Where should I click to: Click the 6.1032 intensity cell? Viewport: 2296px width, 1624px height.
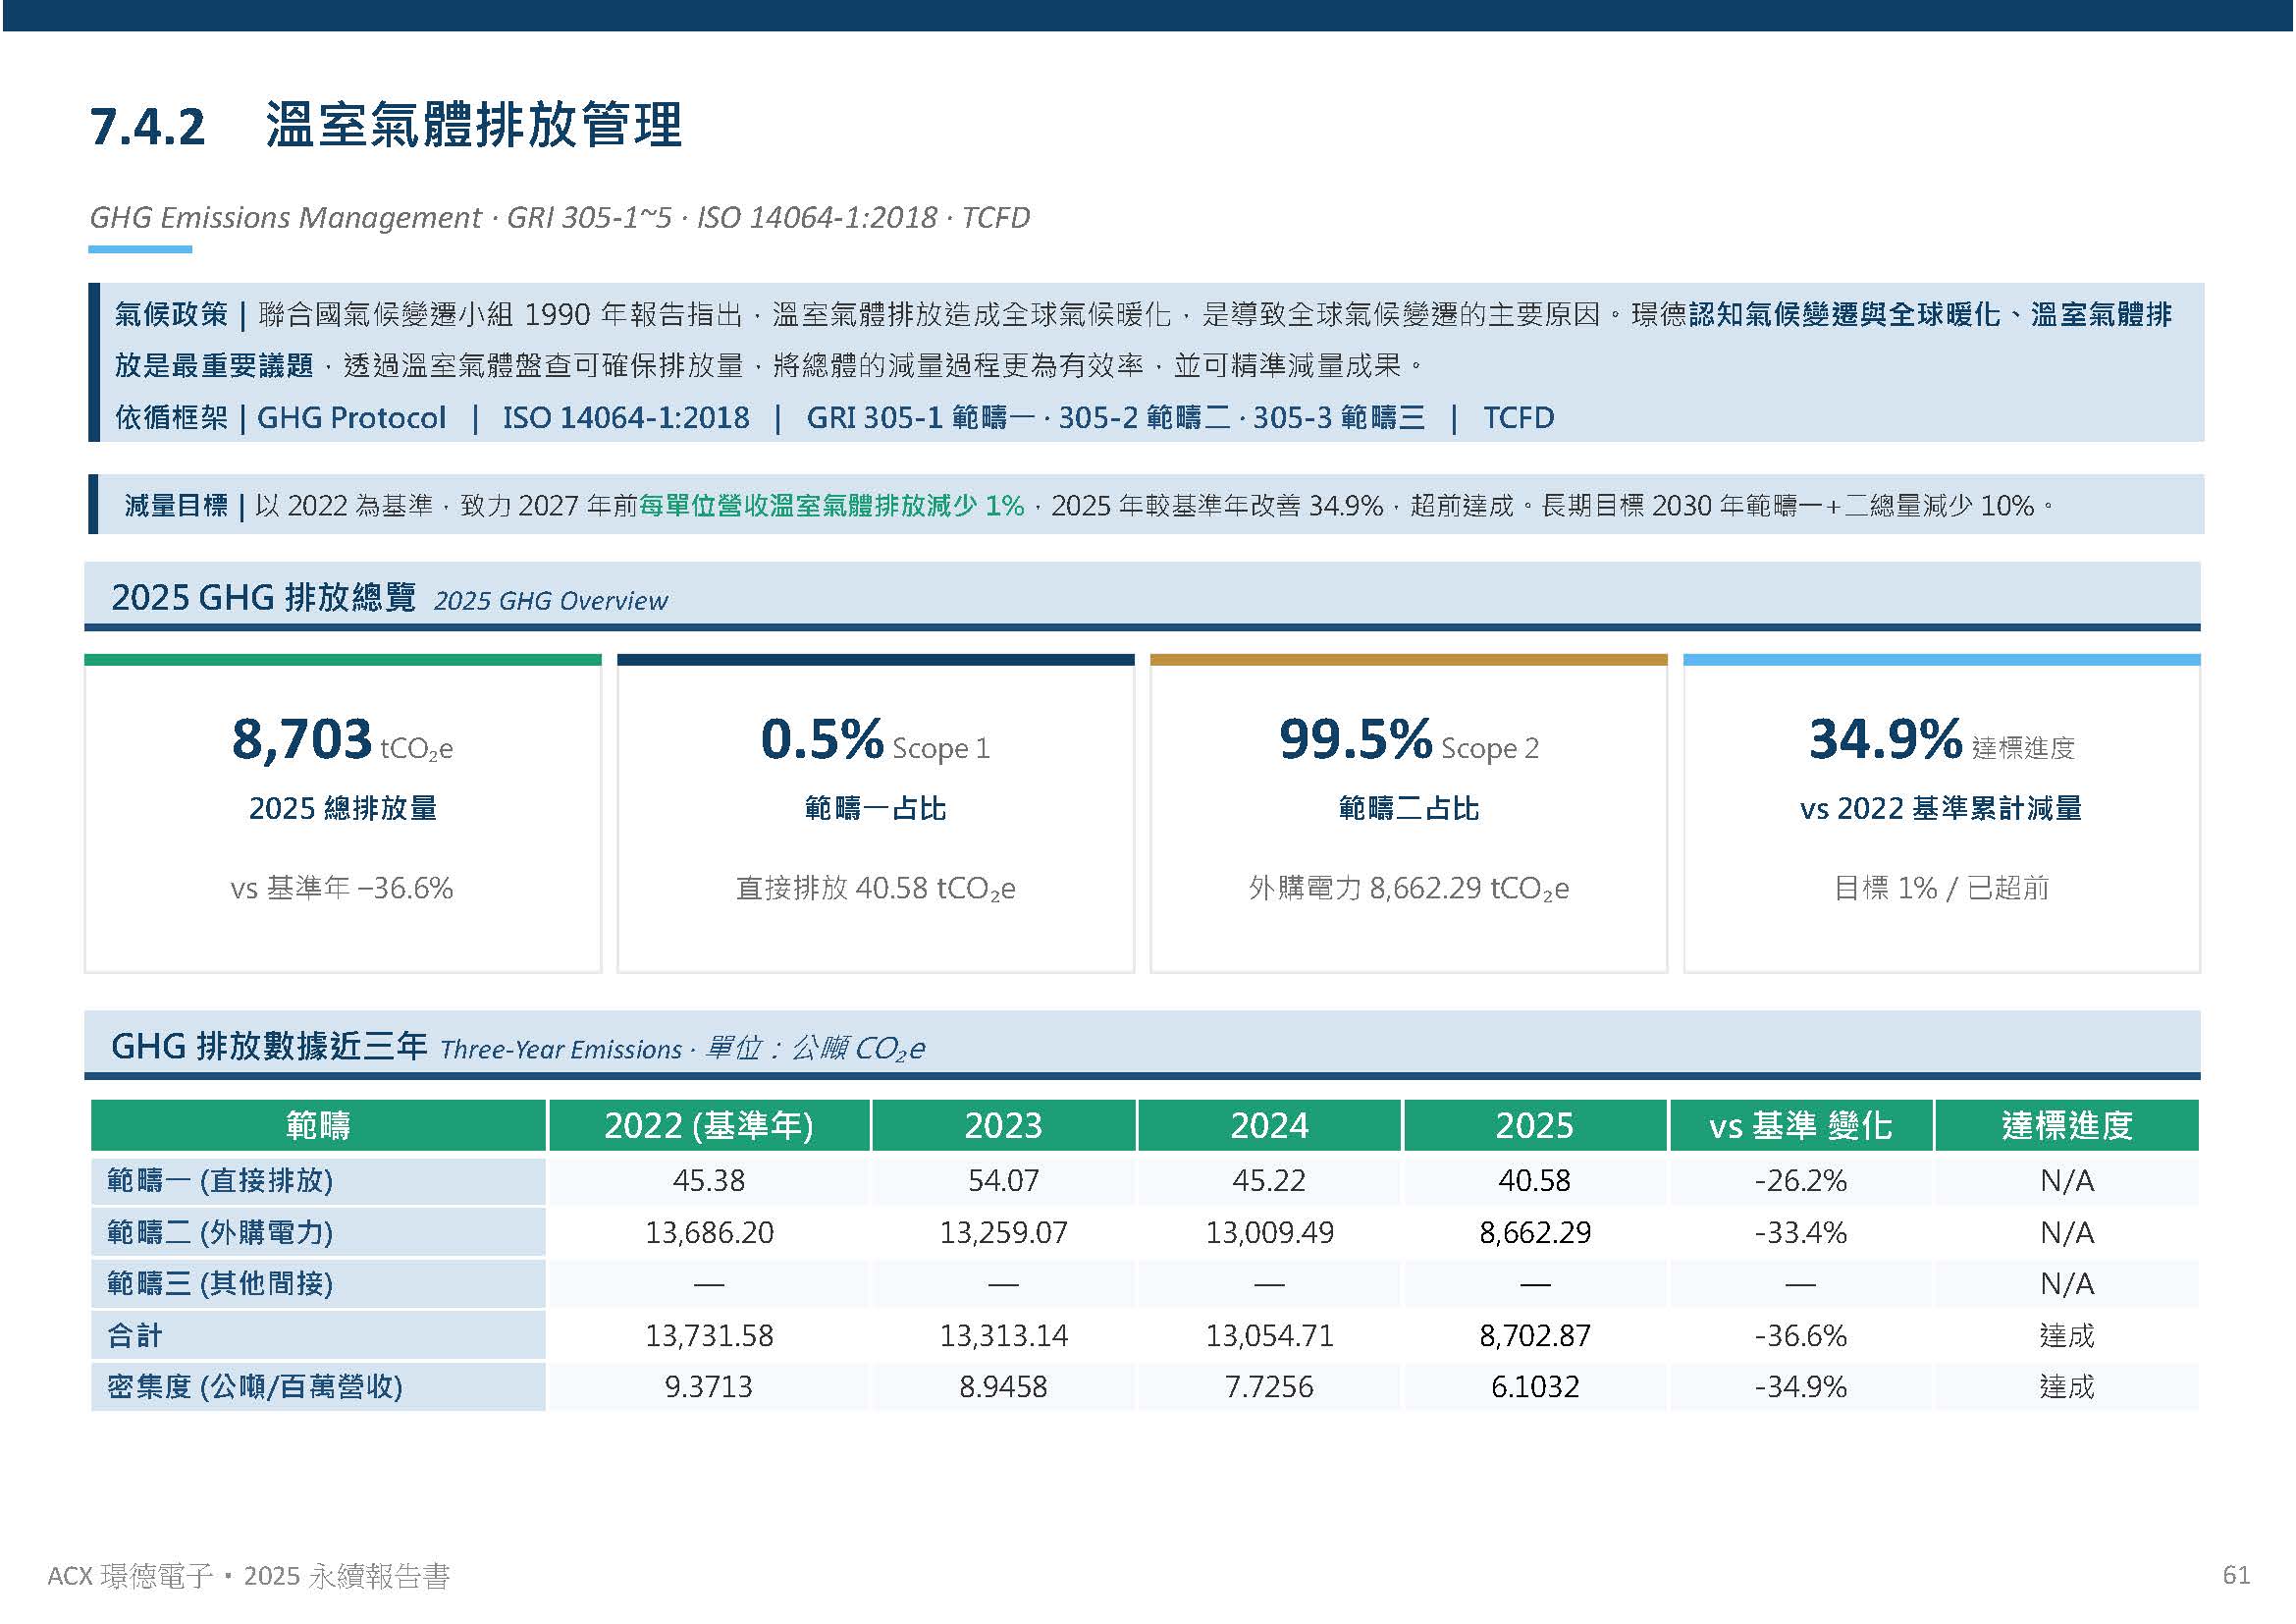[x=1535, y=1387]
